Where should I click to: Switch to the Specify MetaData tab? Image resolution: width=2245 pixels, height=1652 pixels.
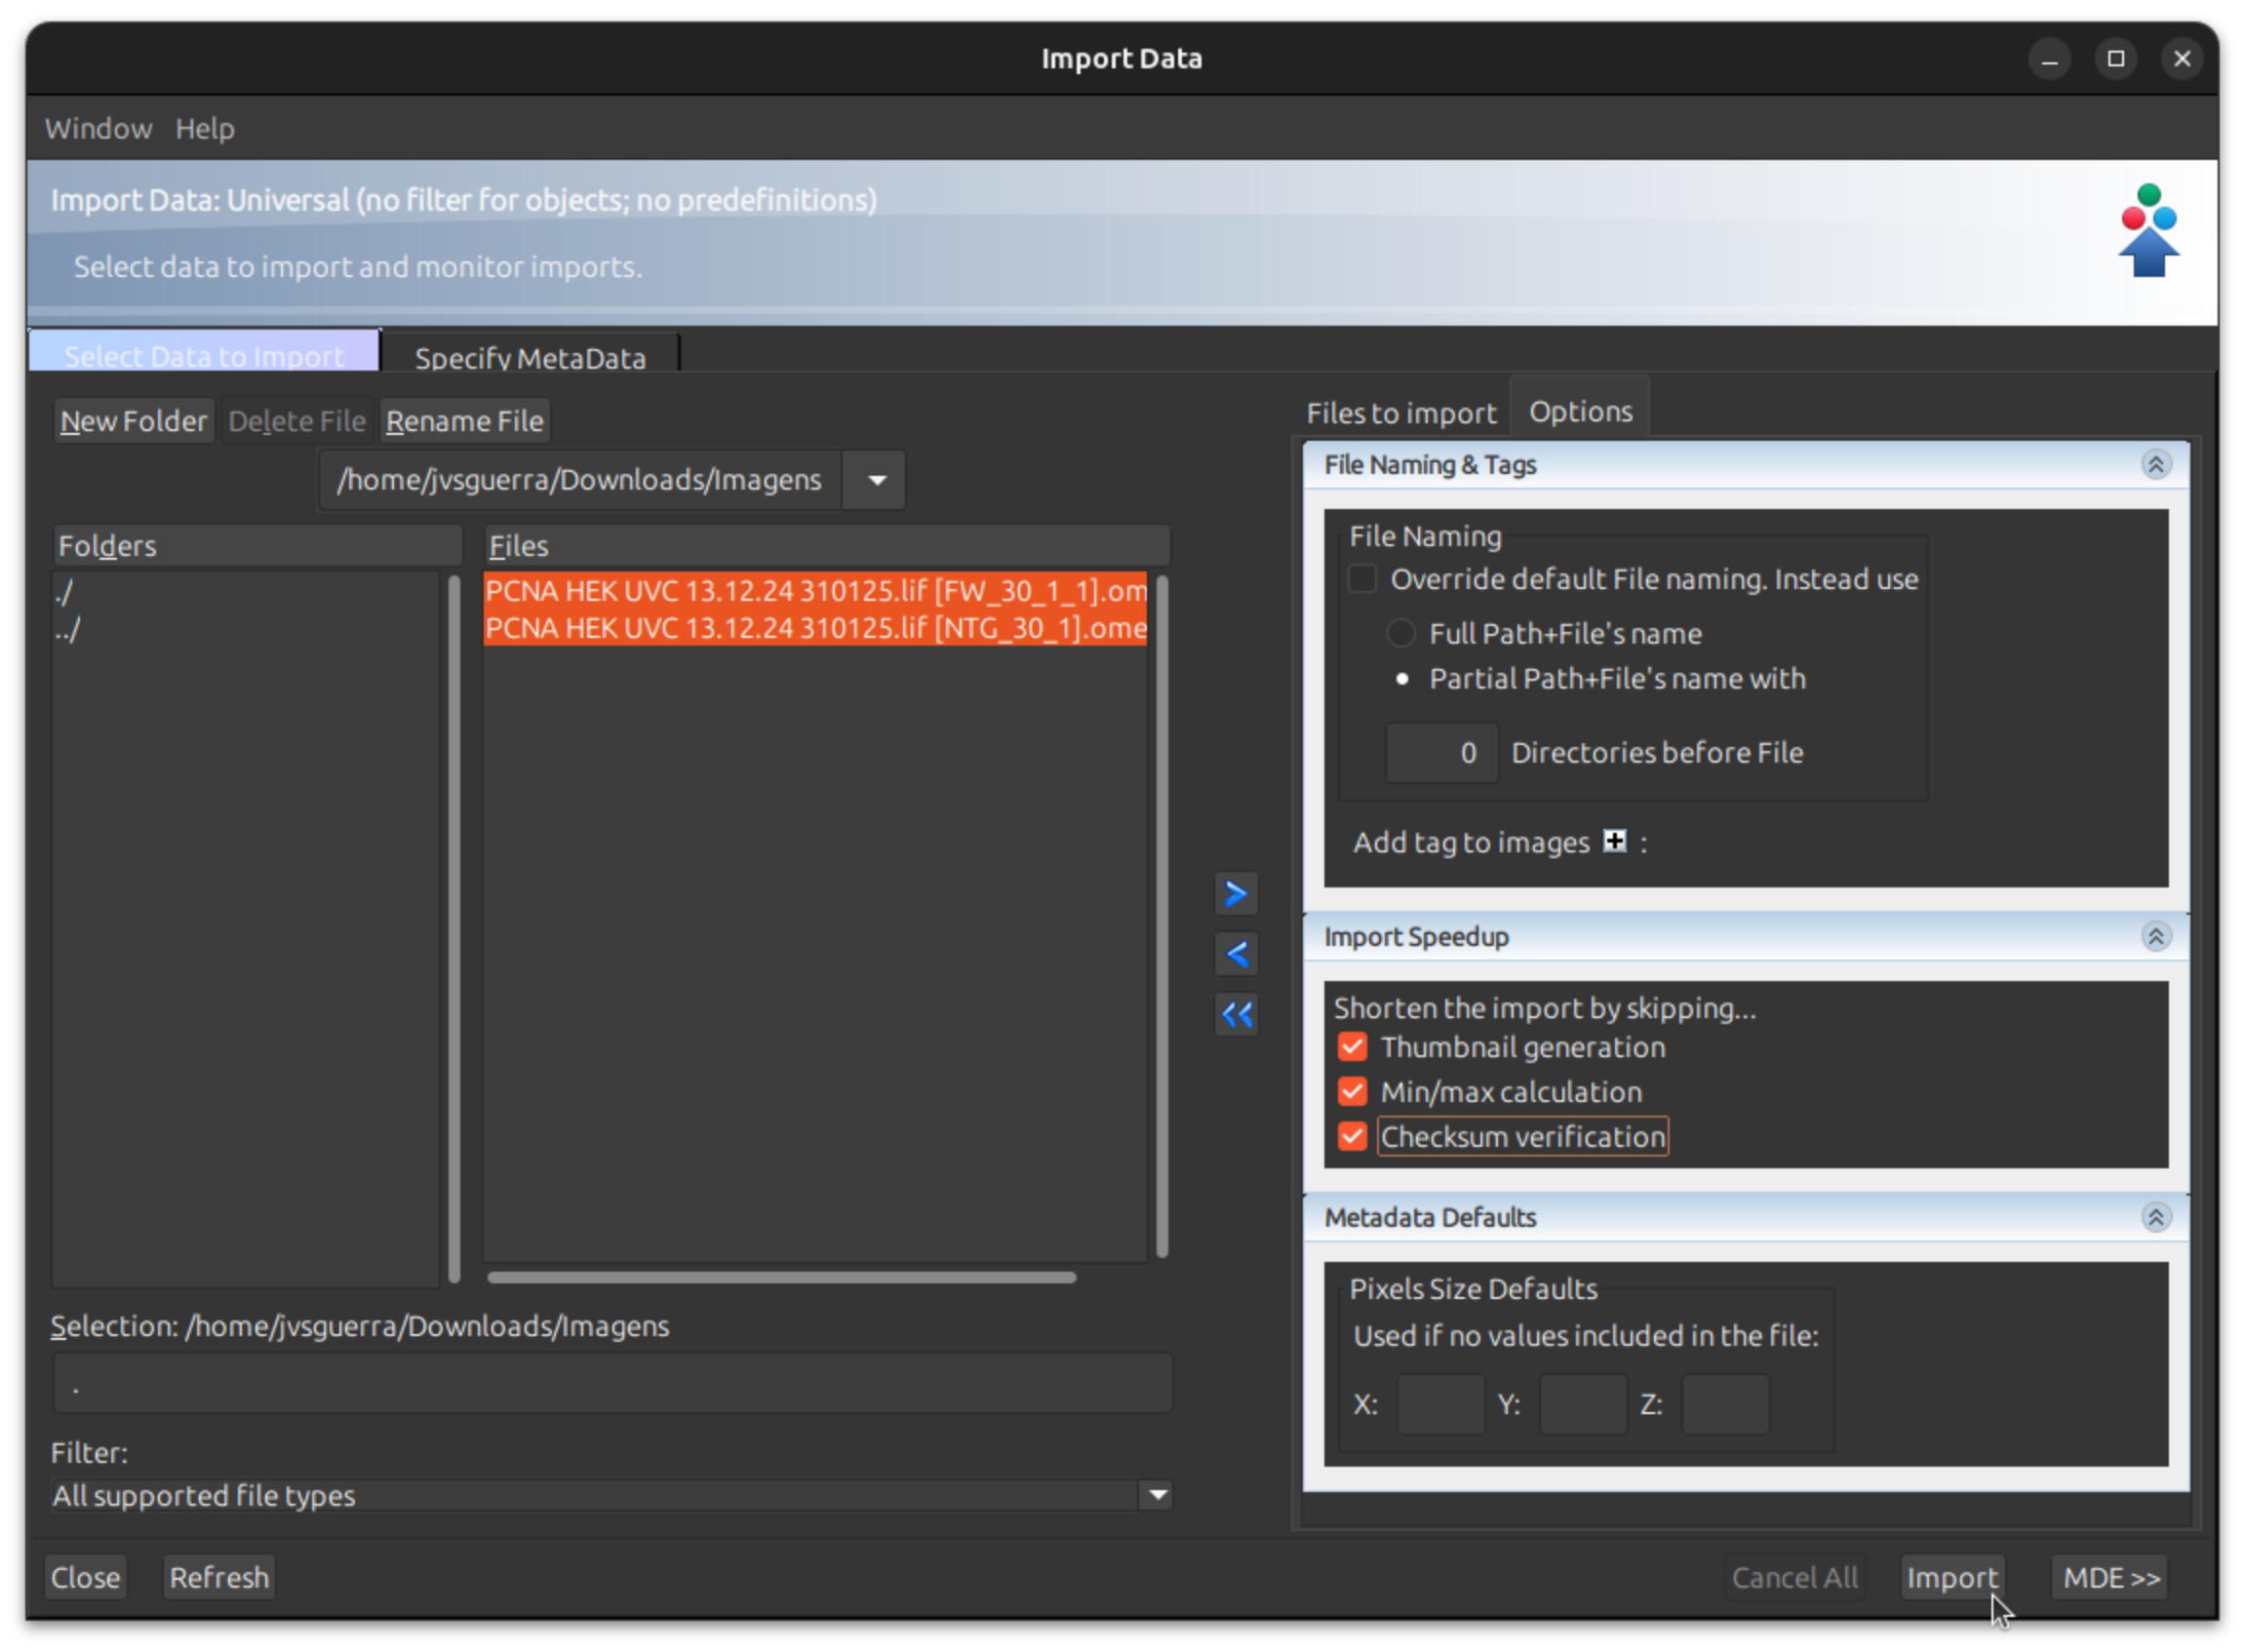(x=529, y=356)
